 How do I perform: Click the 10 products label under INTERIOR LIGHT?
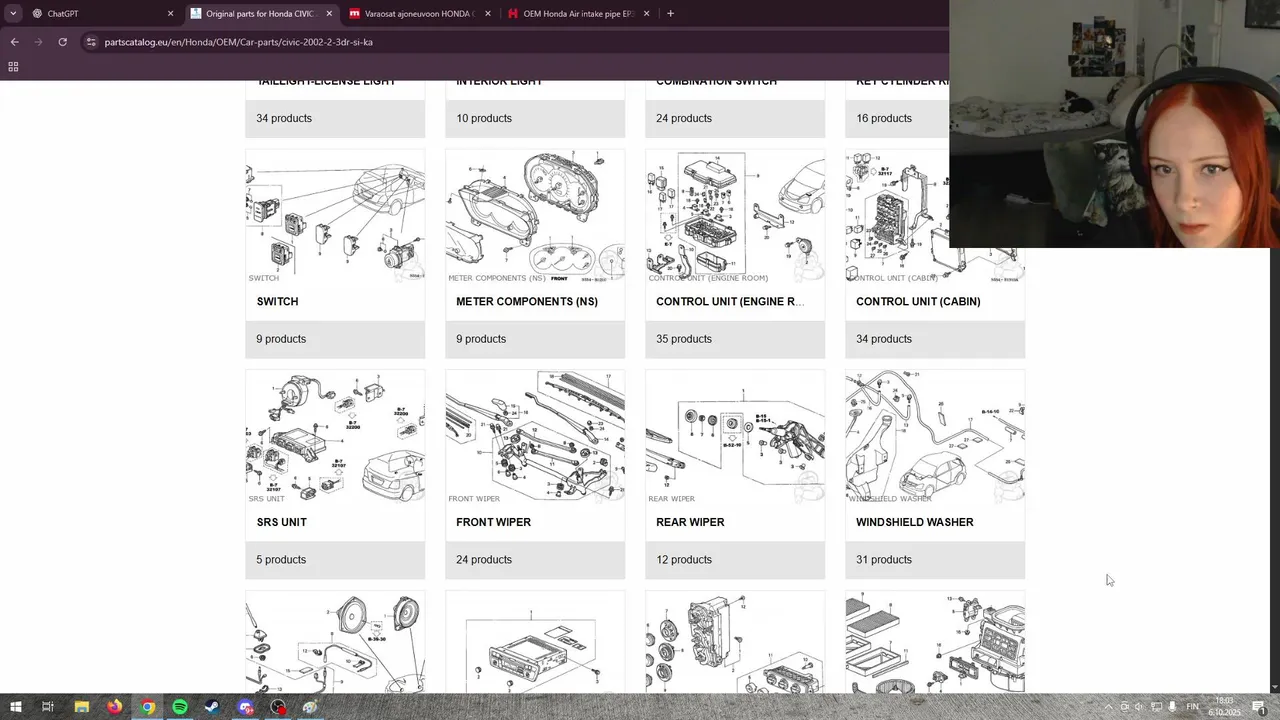(x=484, y=118)
